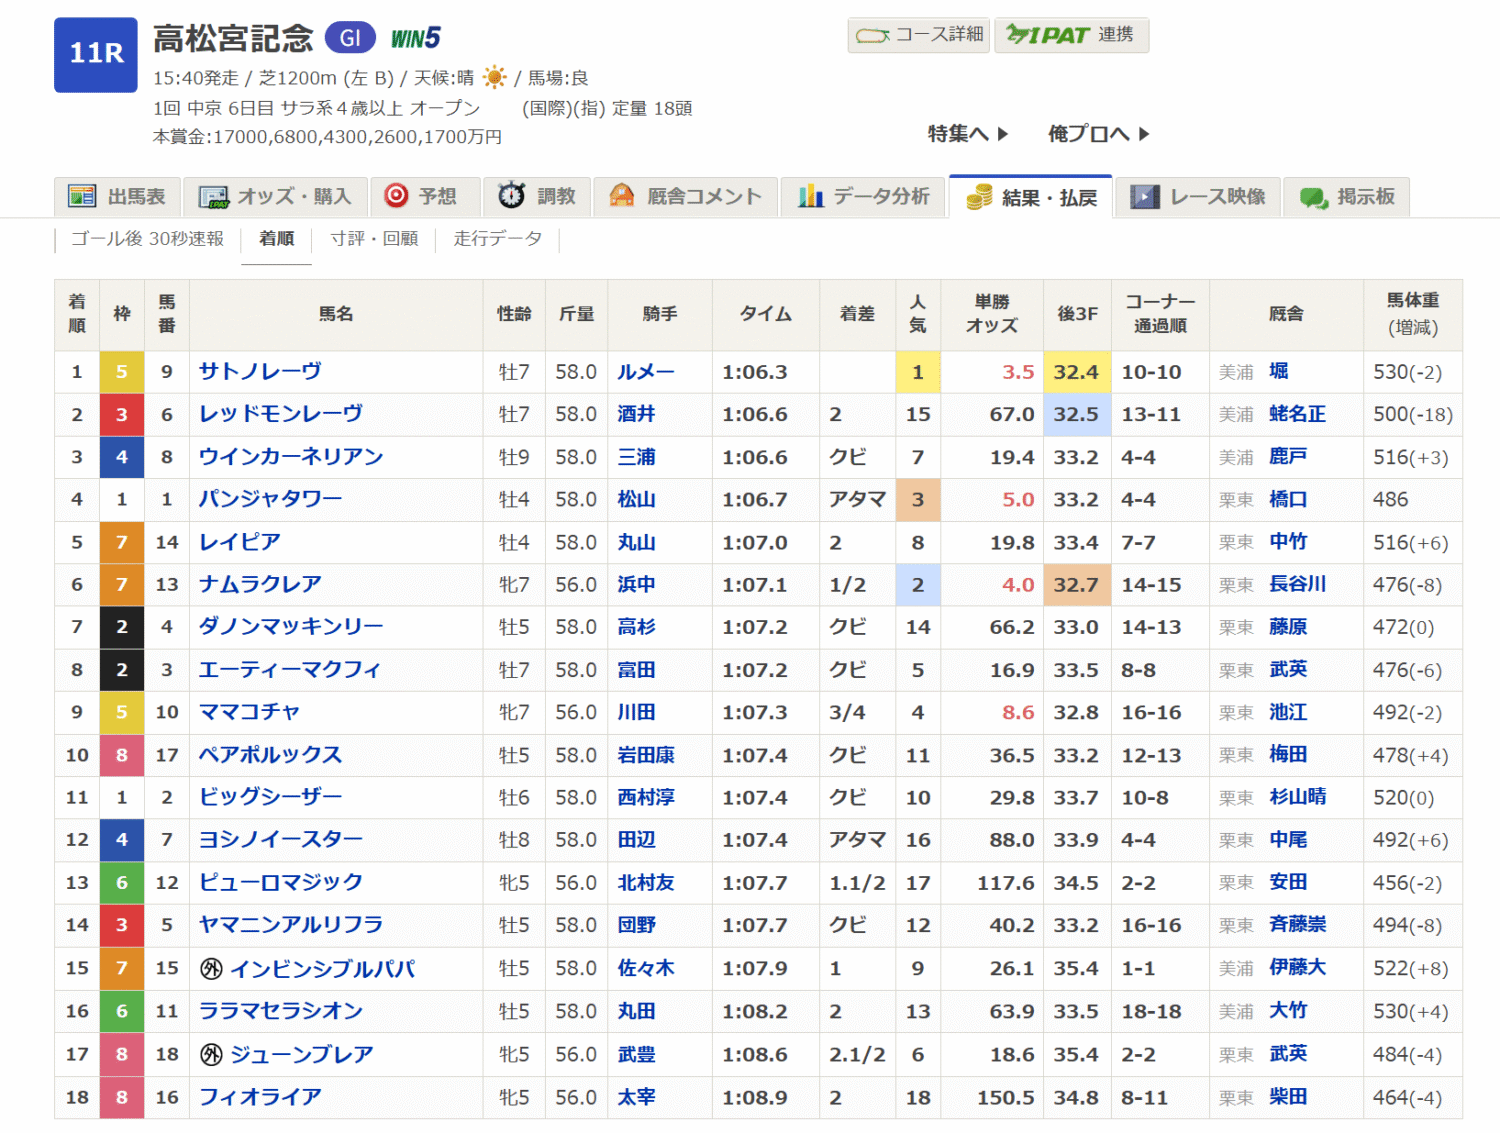The width and height of the screenshot is (1500, 1133).
Task: Click the オッズ・購入 monitor icon
Action: coord(213,197)
